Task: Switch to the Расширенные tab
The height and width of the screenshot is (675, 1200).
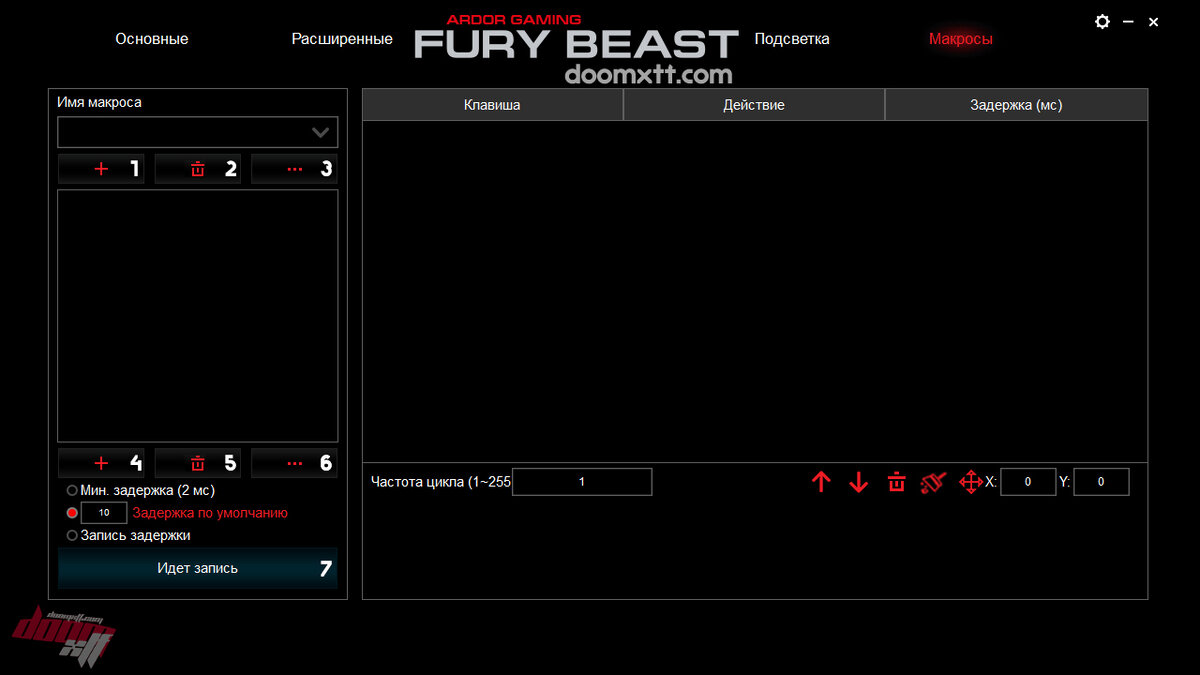Action: (342, 39)
